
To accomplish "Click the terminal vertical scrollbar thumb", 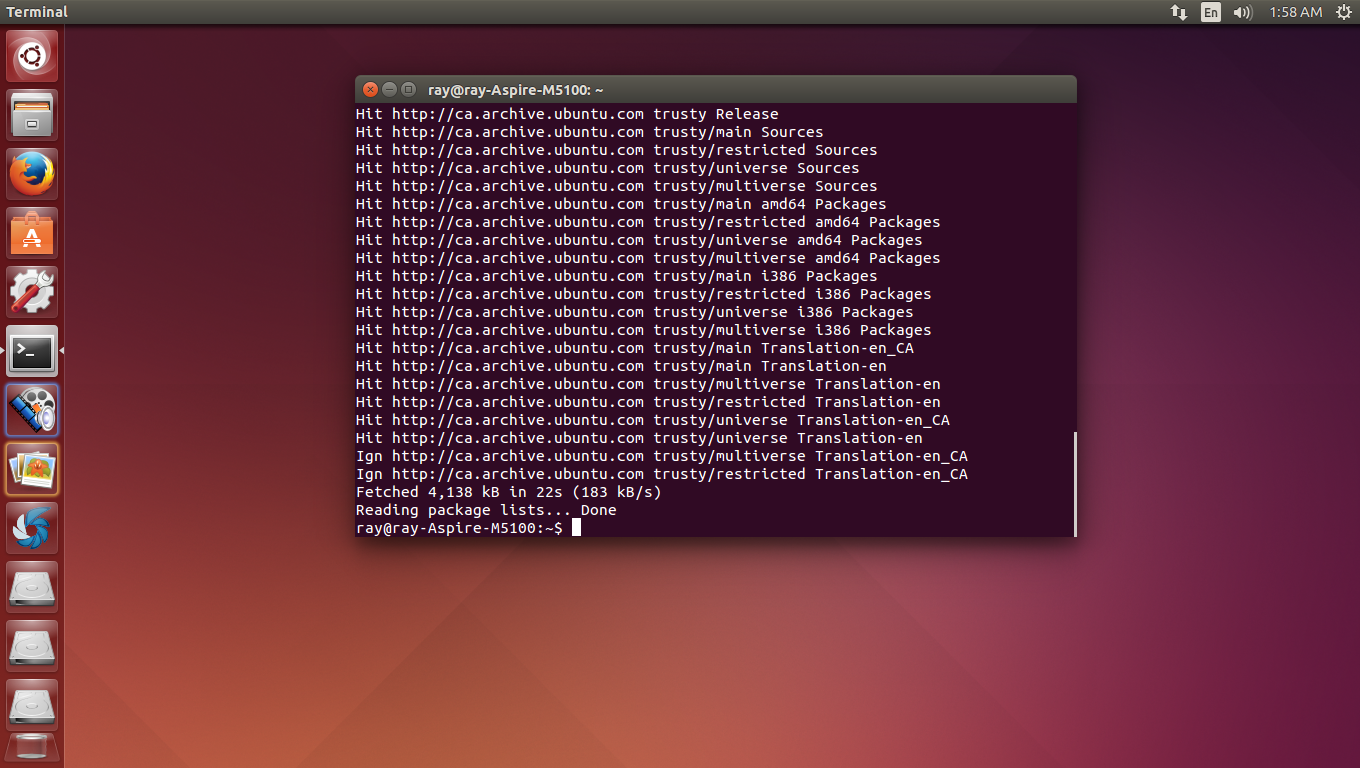I will click(1075, 484).
